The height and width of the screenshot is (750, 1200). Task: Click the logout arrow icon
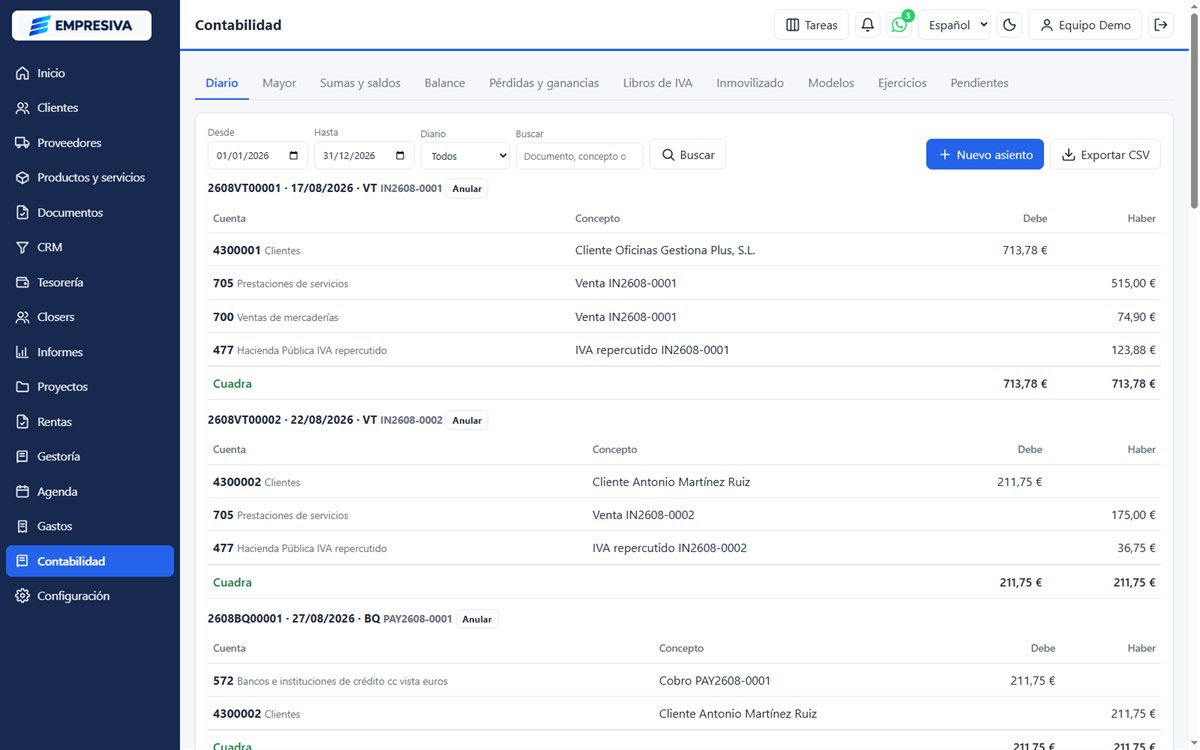click(x=1160, y=25)
